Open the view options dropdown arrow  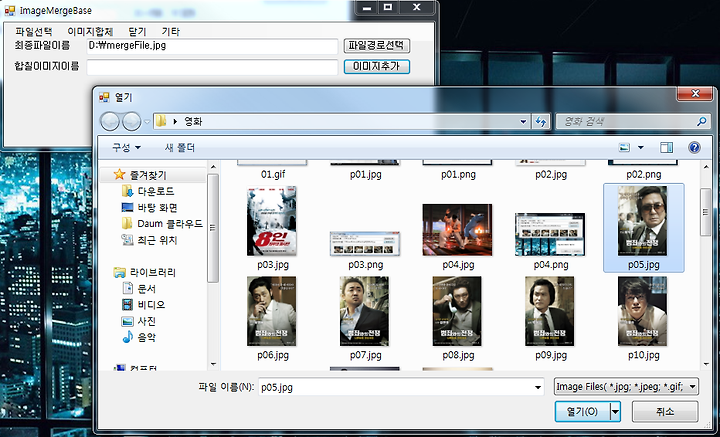(641, 148)
